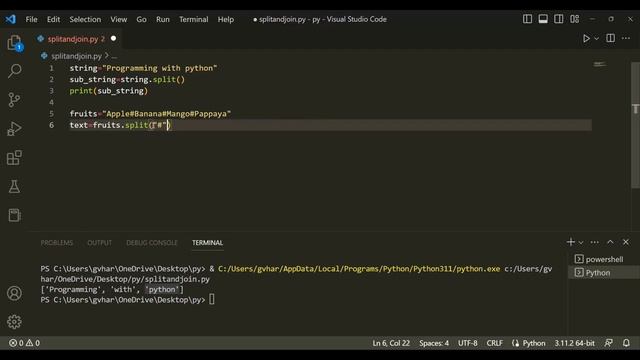Open the Search view

click(14, 71)
